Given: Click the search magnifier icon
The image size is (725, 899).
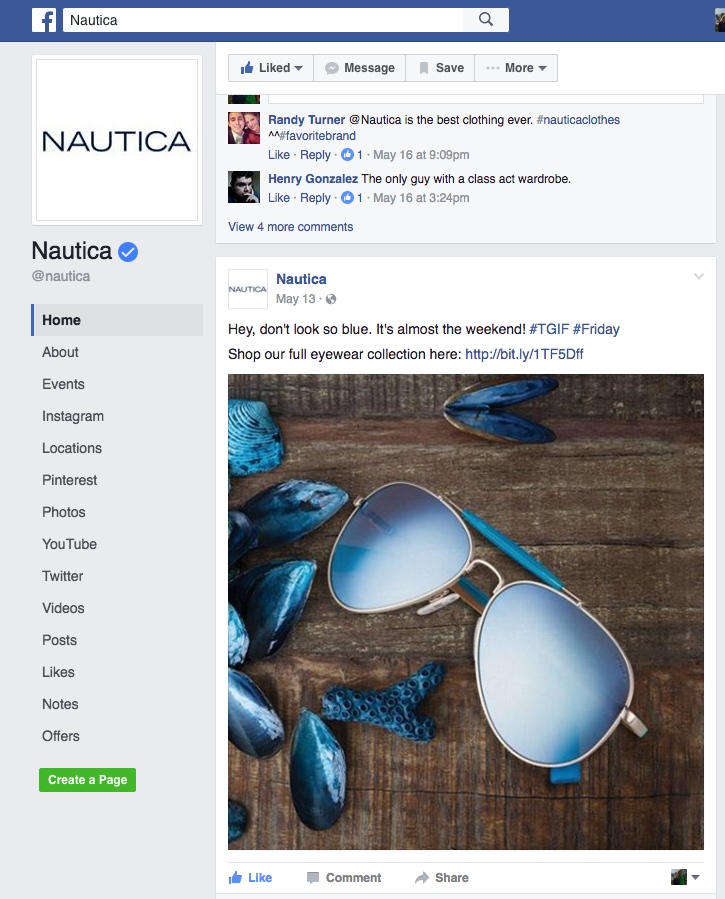Looking at the screenshot, I should point(485,19).
